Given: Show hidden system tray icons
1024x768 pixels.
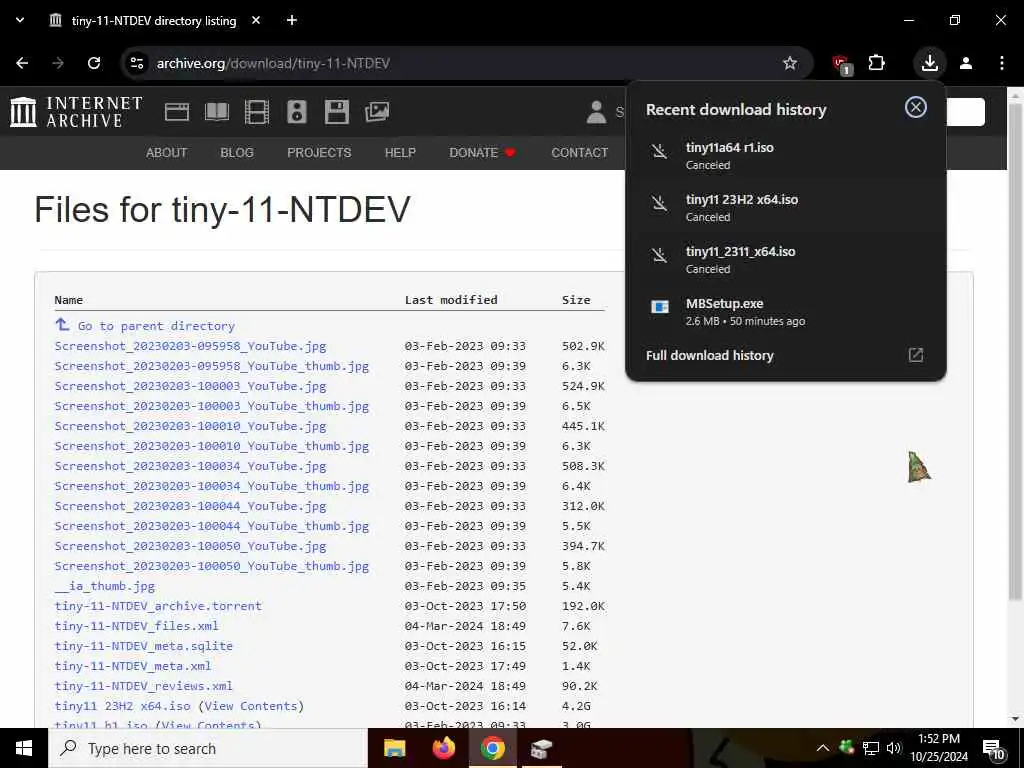Looking at the screenshot, I should click(x=823, y=748).
